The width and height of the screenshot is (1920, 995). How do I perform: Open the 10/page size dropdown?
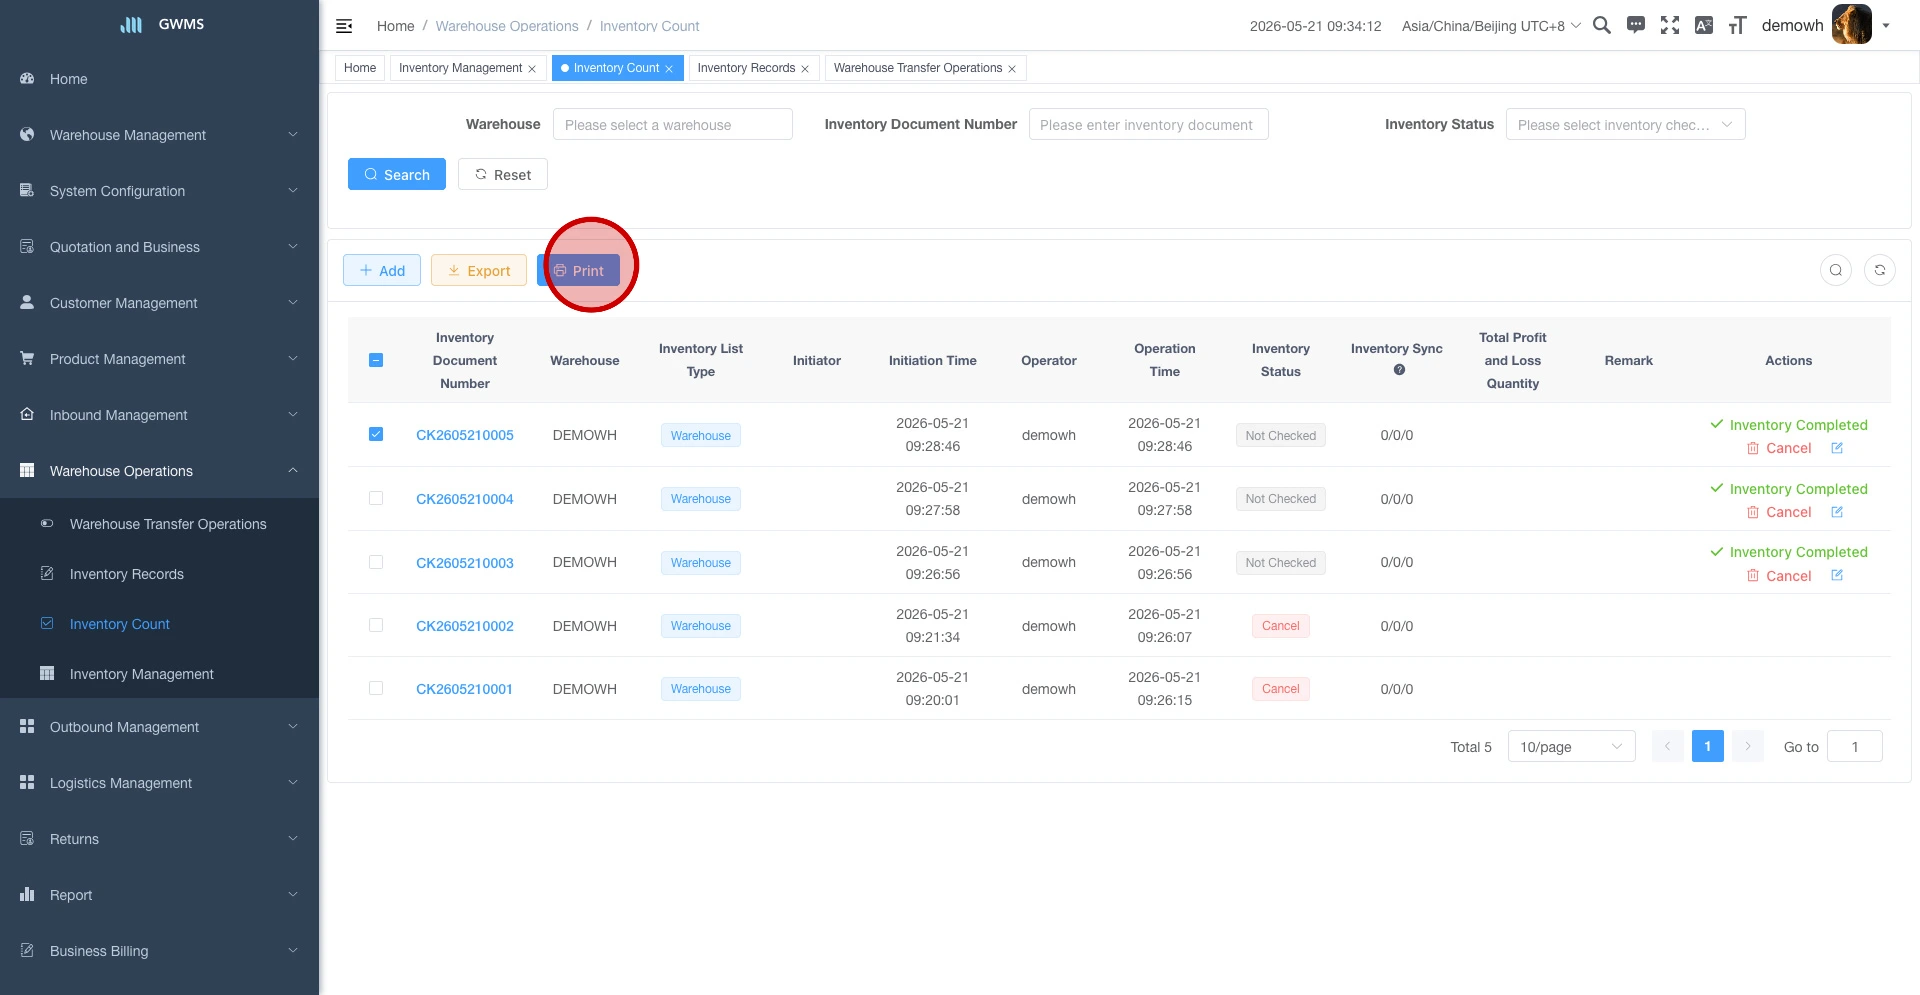1571,747
